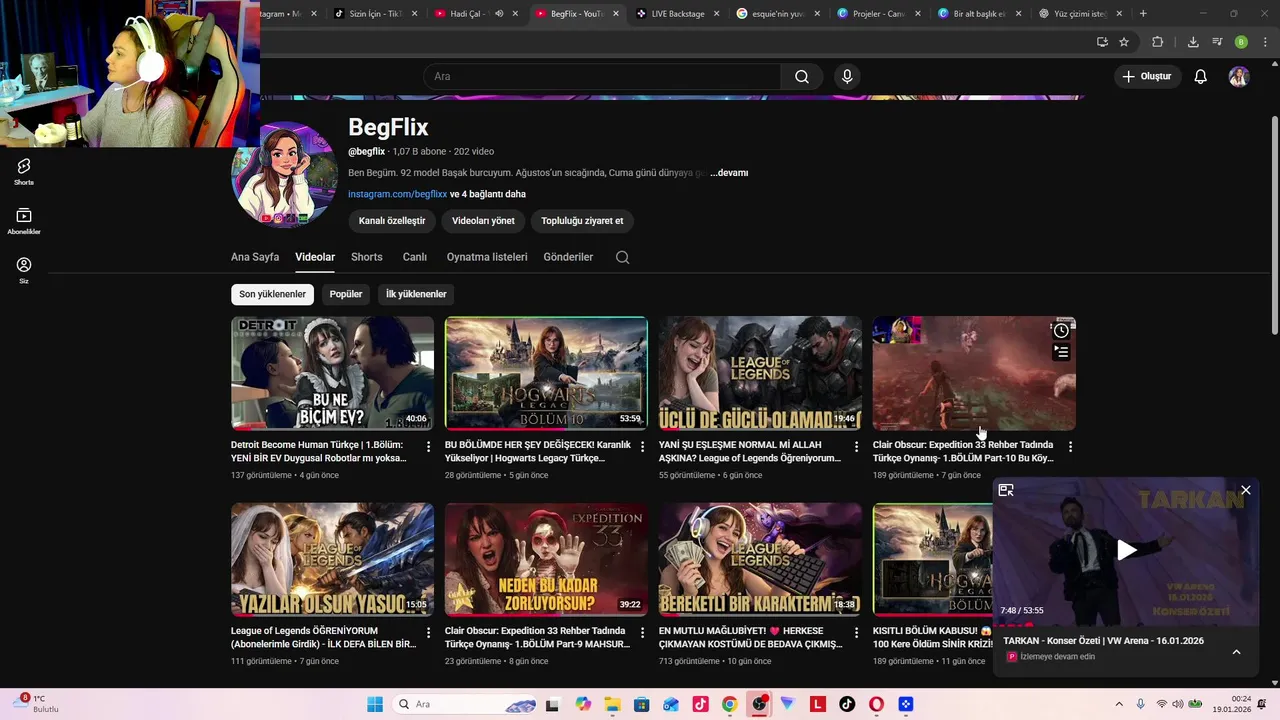Open File Explorer from the taskbar
Screen dimensions: 1280x720
coord(612,704)
